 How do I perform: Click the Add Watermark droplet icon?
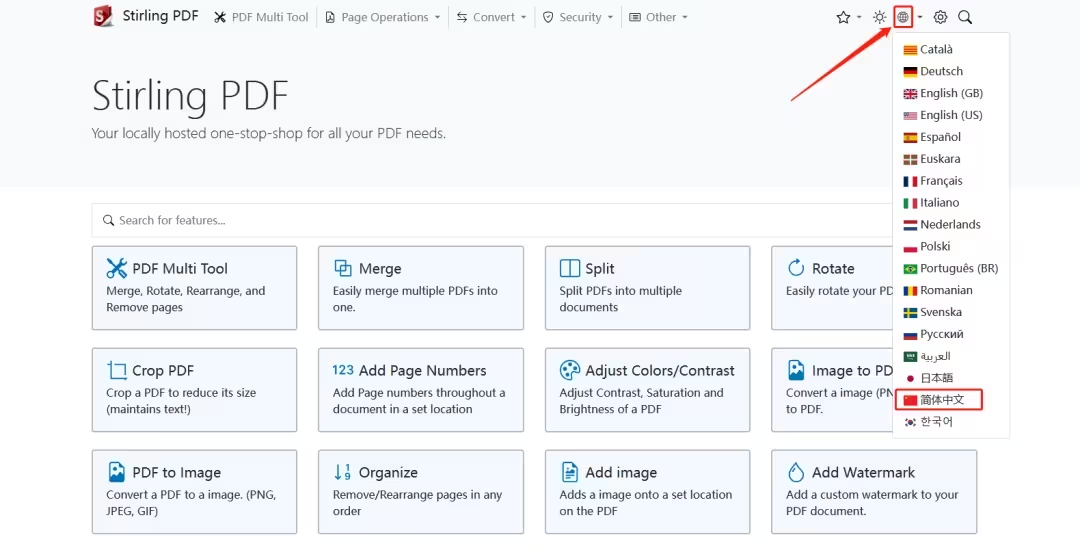(796, 472)
